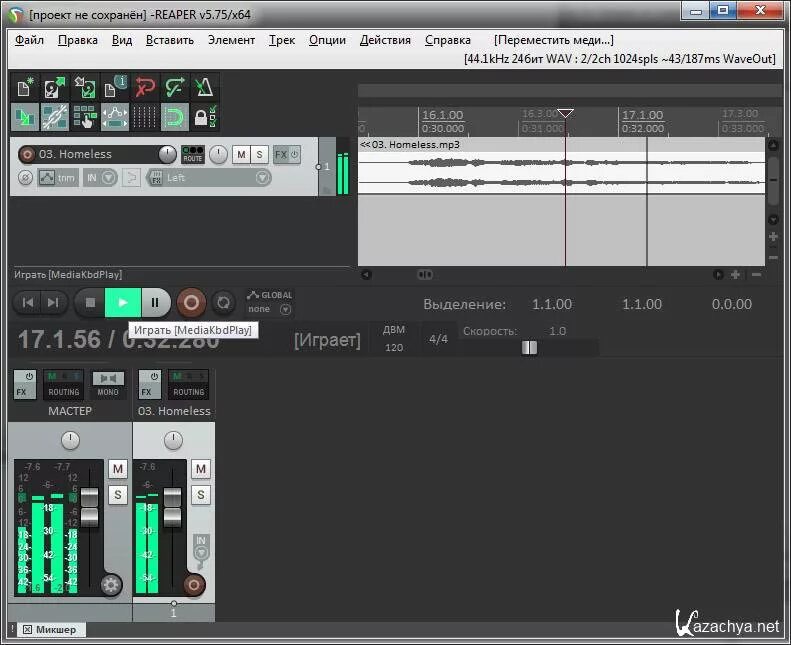Click the Open project toolbar icon
The height and width of the screenshot is (645, 791).
[x=54, y=88]
